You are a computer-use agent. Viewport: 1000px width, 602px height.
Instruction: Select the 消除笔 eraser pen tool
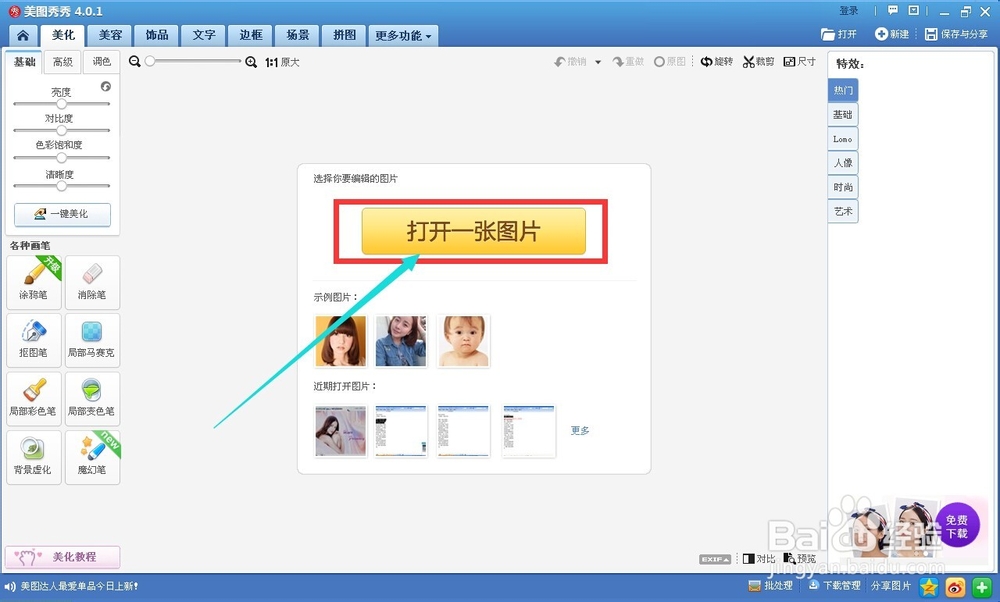pos(92,282)
